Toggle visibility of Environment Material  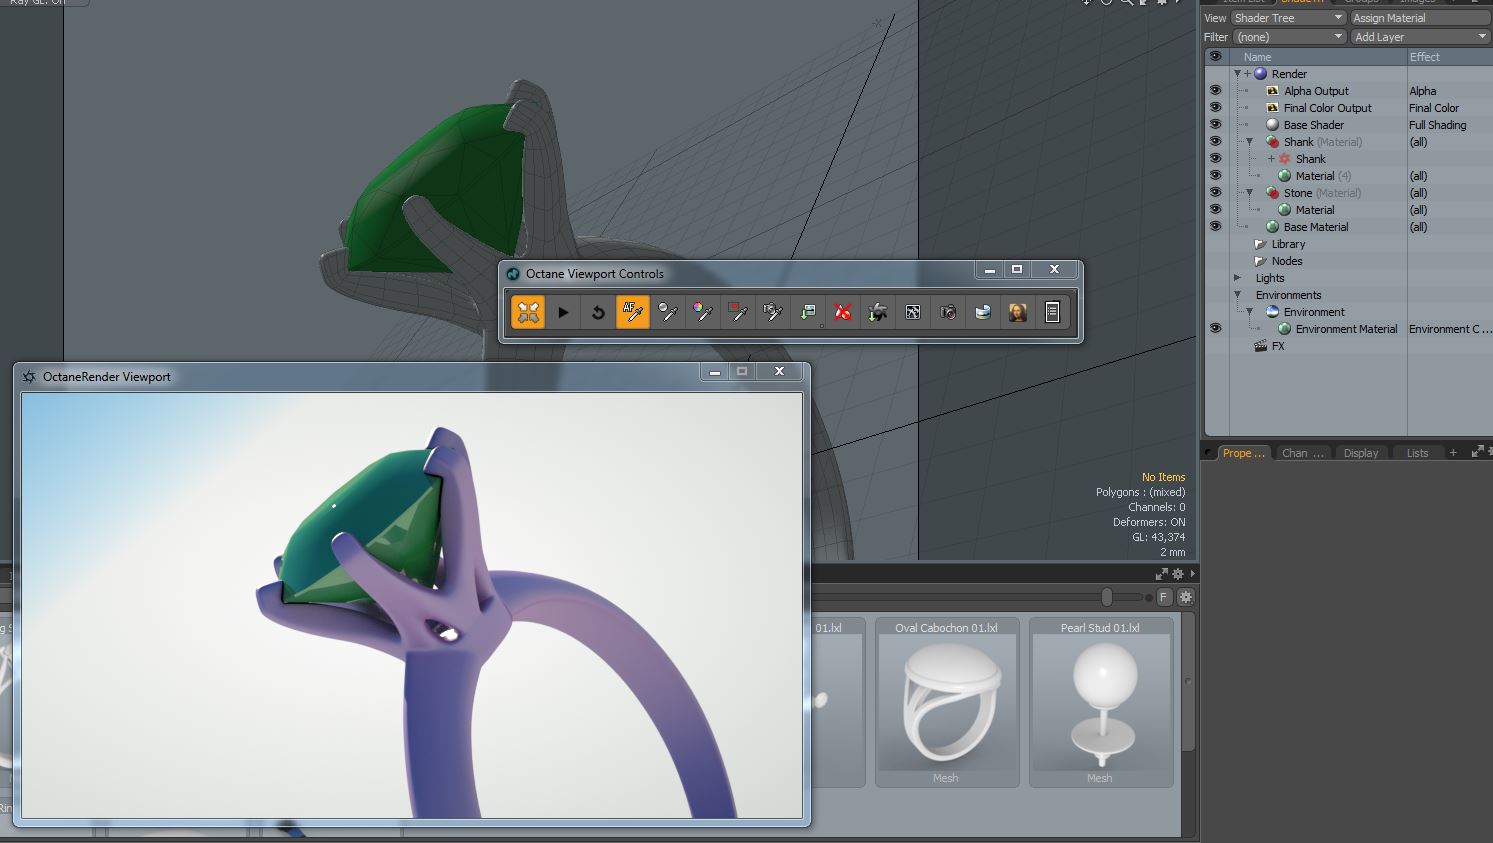pyautogui.click(x=1215, y=328)
